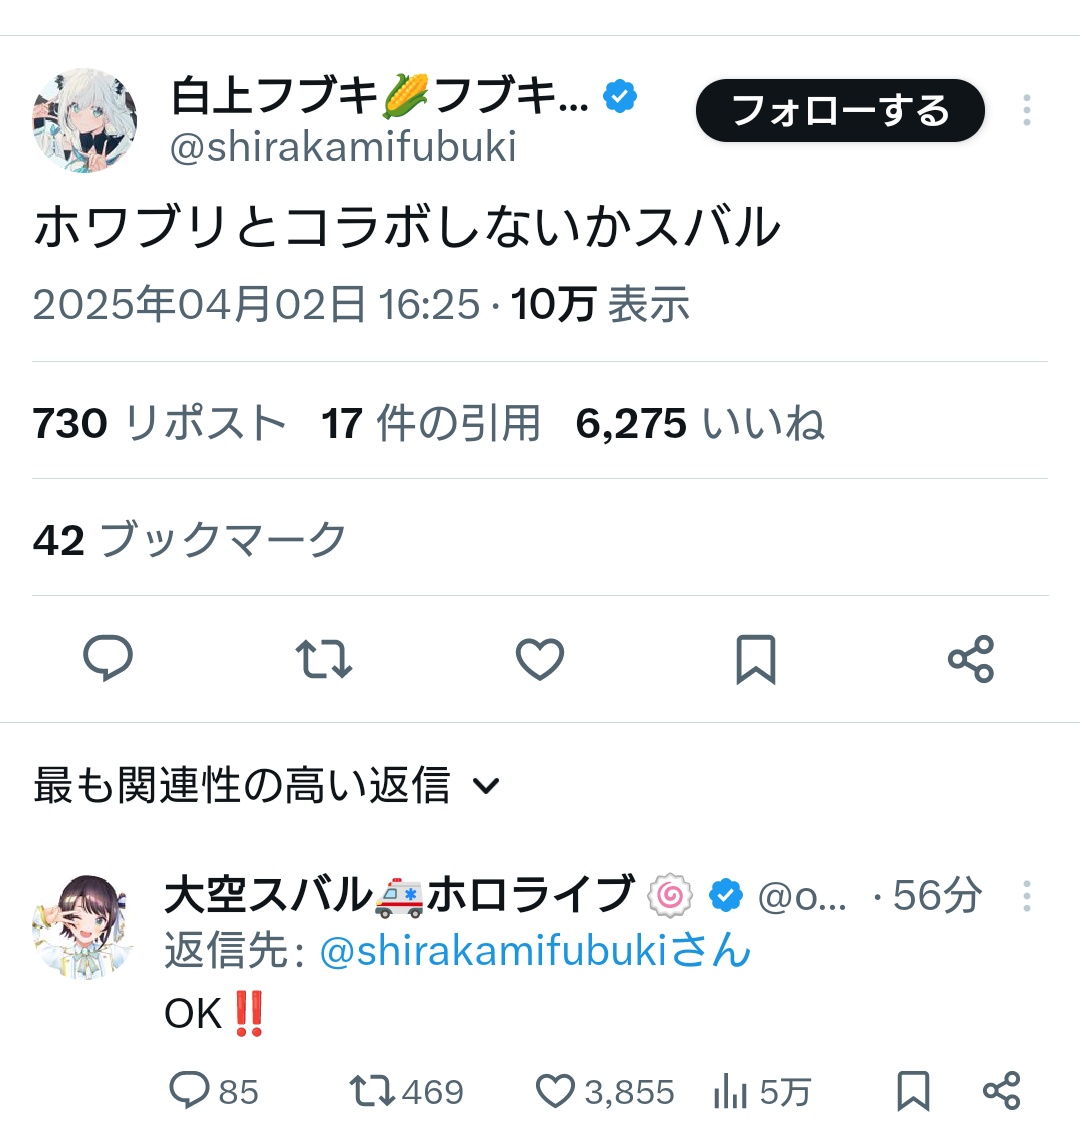This screenshot has height=1143, width=1080.
Task: Open the 17 件の引用 quotes list
Action: pyautogui.click(x=431, y=423)
